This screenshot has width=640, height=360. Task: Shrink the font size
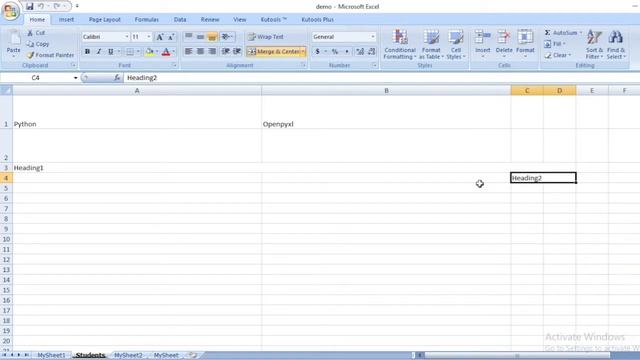[171, 37]
